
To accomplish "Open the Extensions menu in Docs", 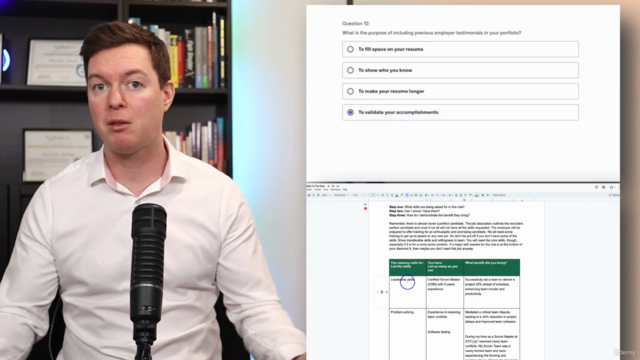I will coord(336,189).
